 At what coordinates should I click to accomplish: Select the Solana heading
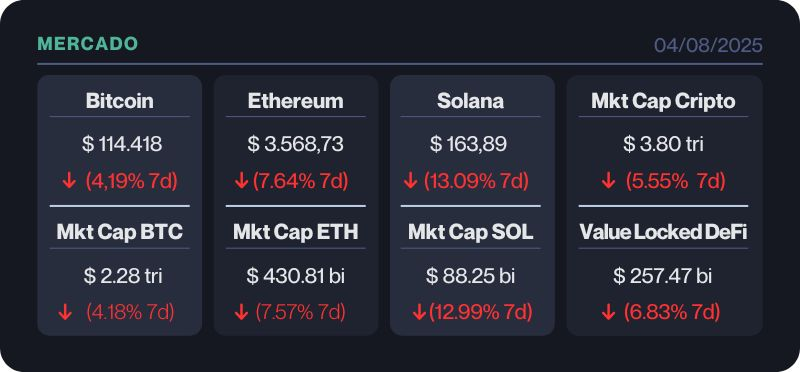[x=470, y=101]
